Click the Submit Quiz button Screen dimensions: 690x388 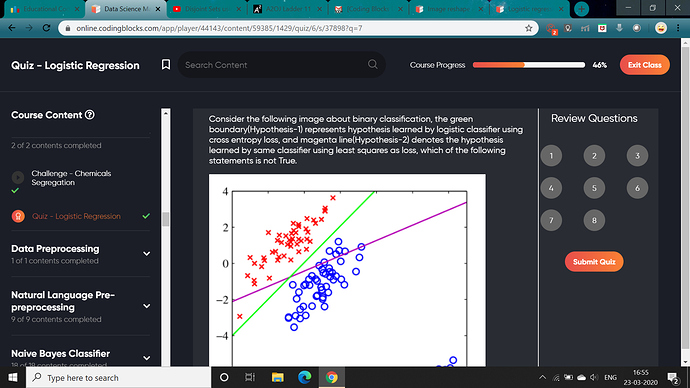(x=594, y=262)
